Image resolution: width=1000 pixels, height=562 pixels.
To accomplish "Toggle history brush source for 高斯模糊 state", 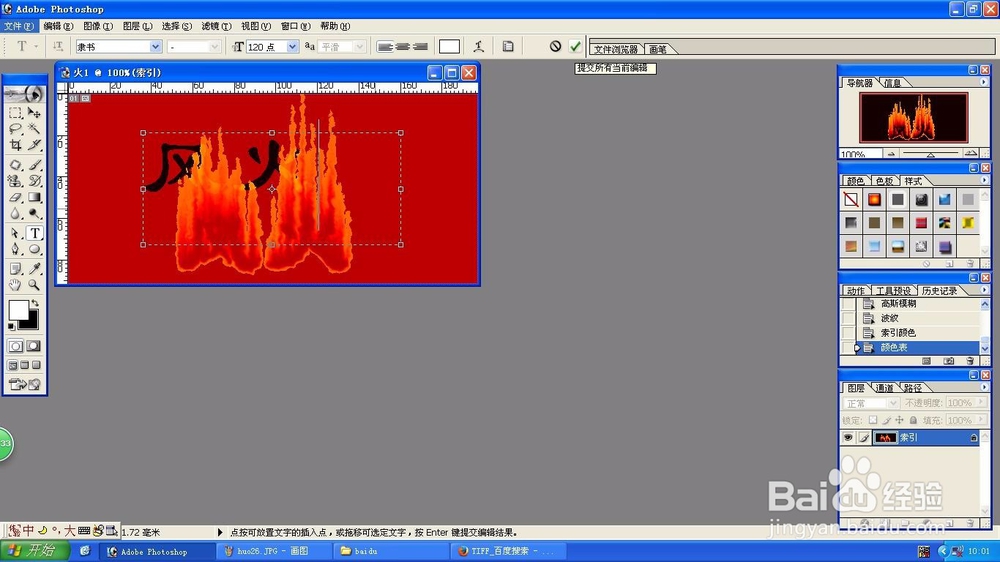I will (848, 304).
